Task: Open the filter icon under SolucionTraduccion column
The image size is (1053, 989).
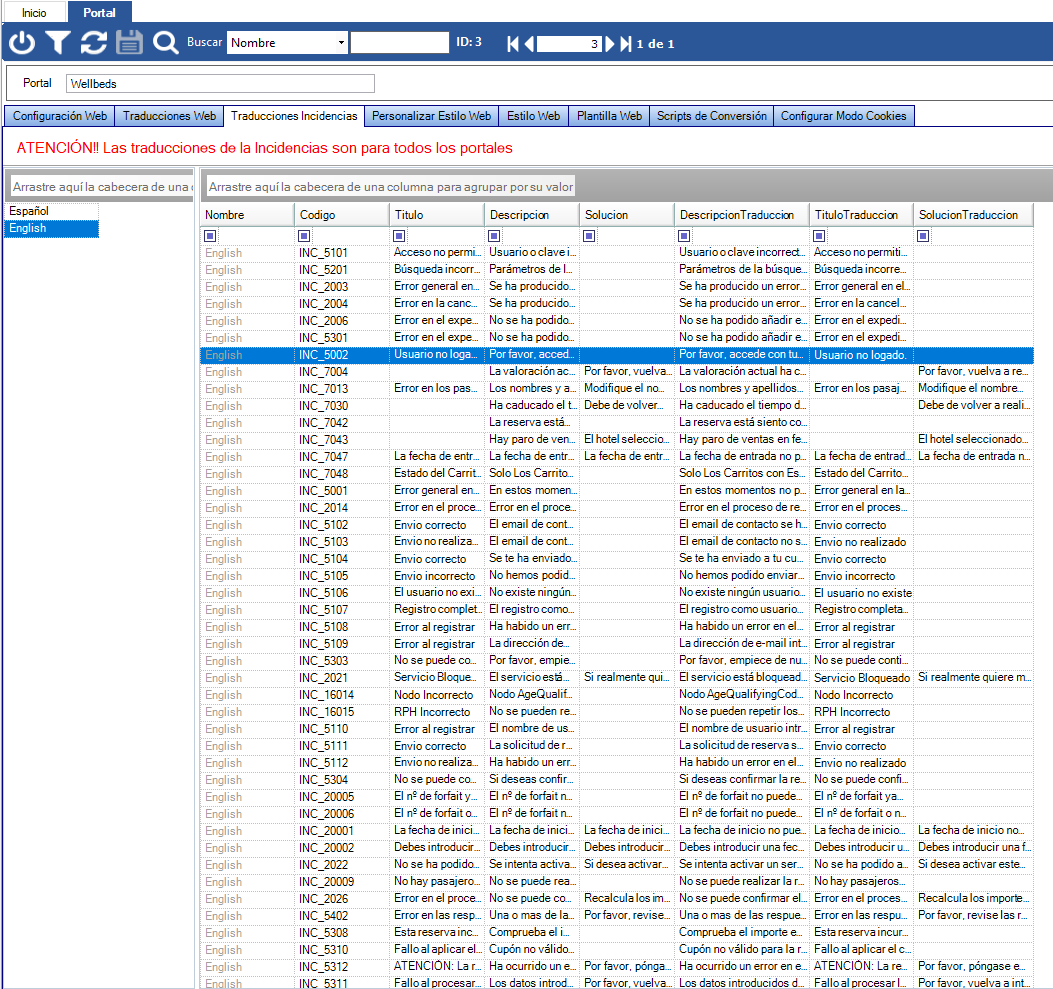Action: coord(923,236)
